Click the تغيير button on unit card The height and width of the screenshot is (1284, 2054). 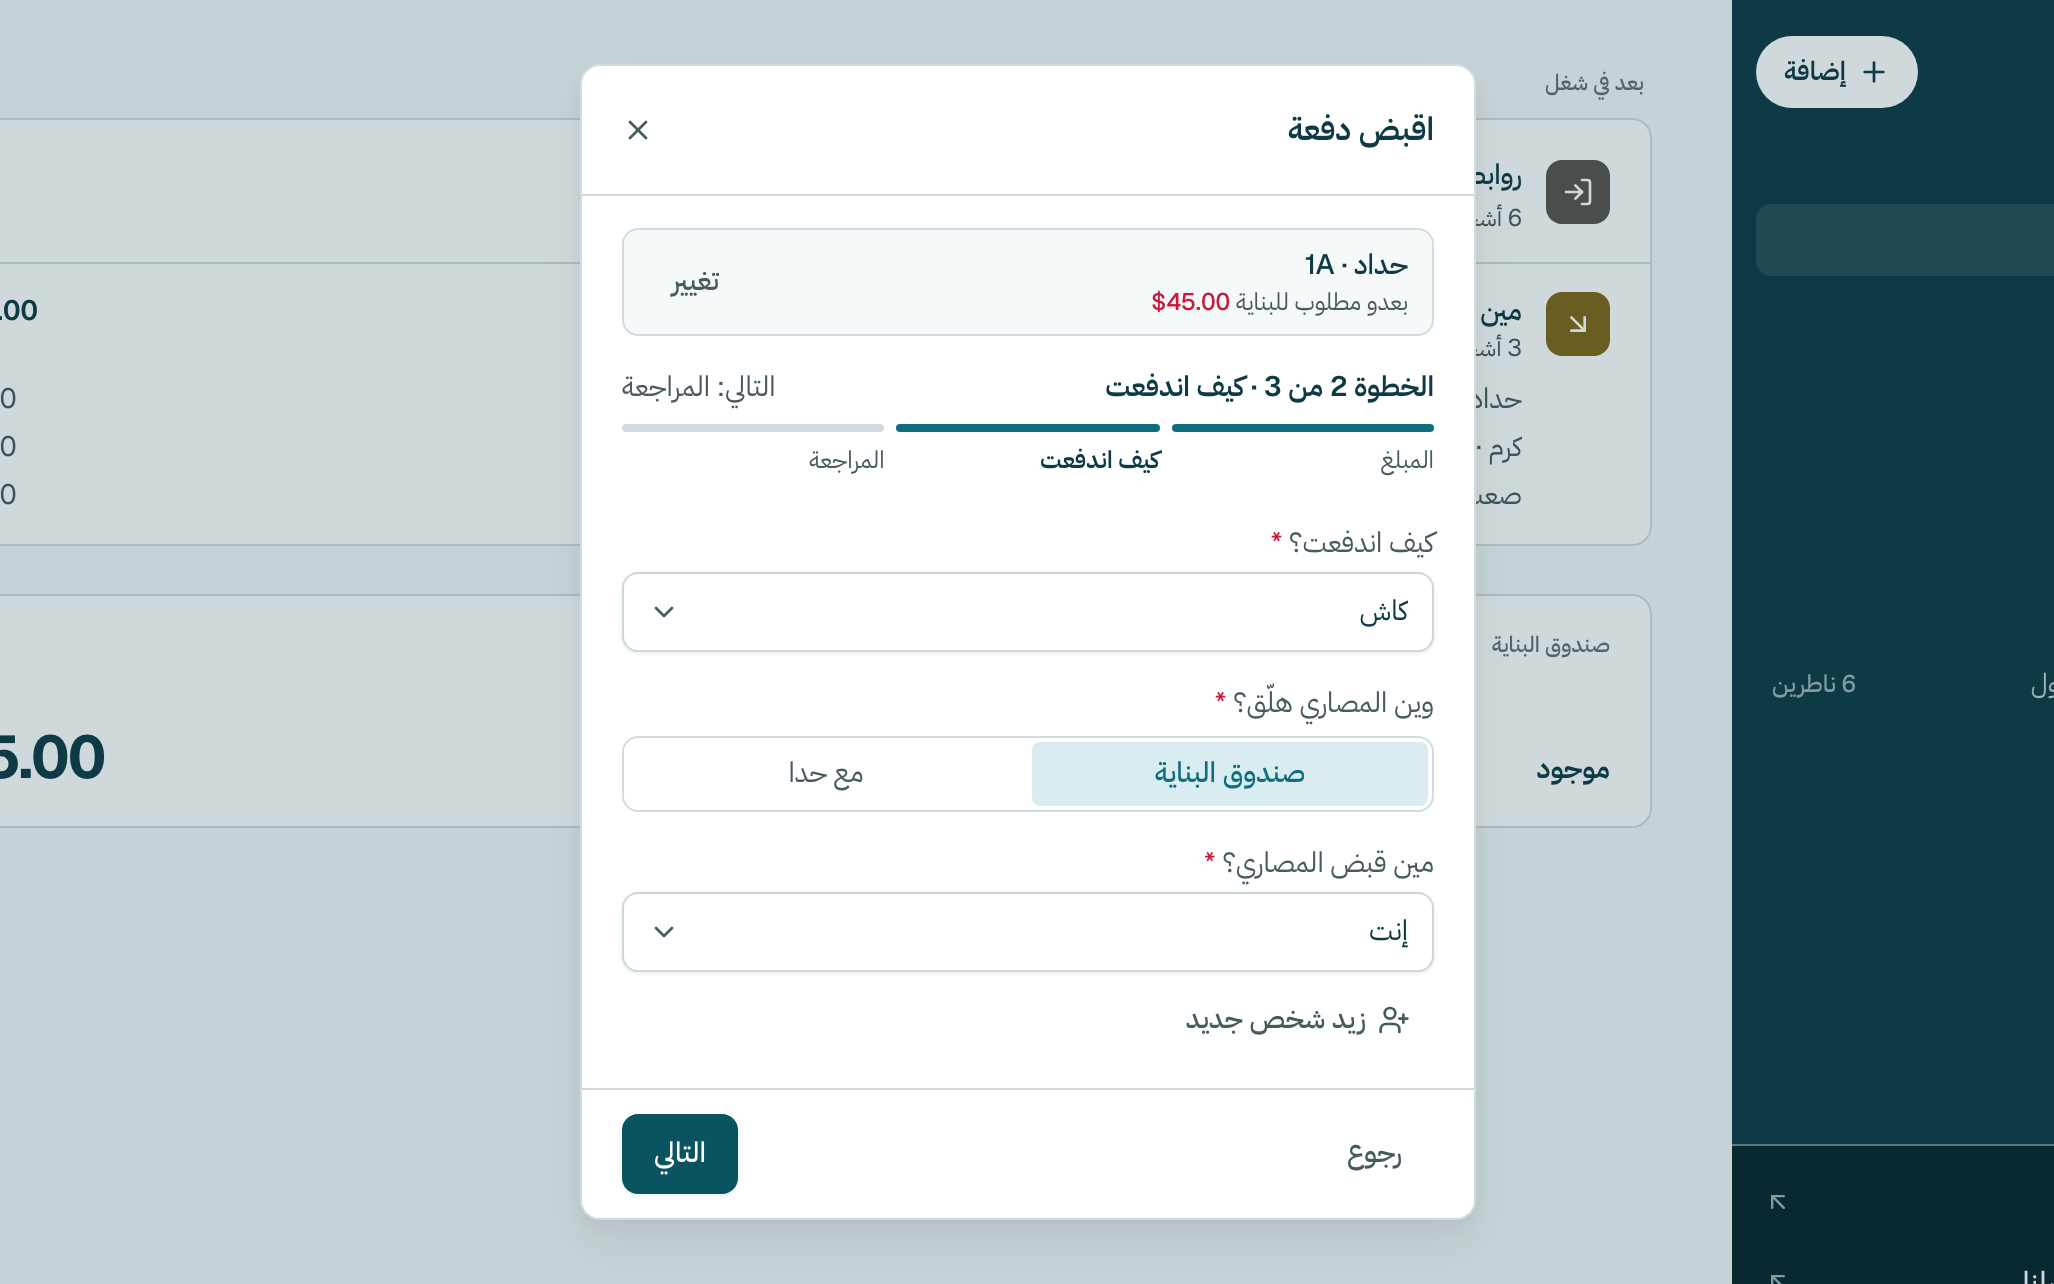pos(695,282)
